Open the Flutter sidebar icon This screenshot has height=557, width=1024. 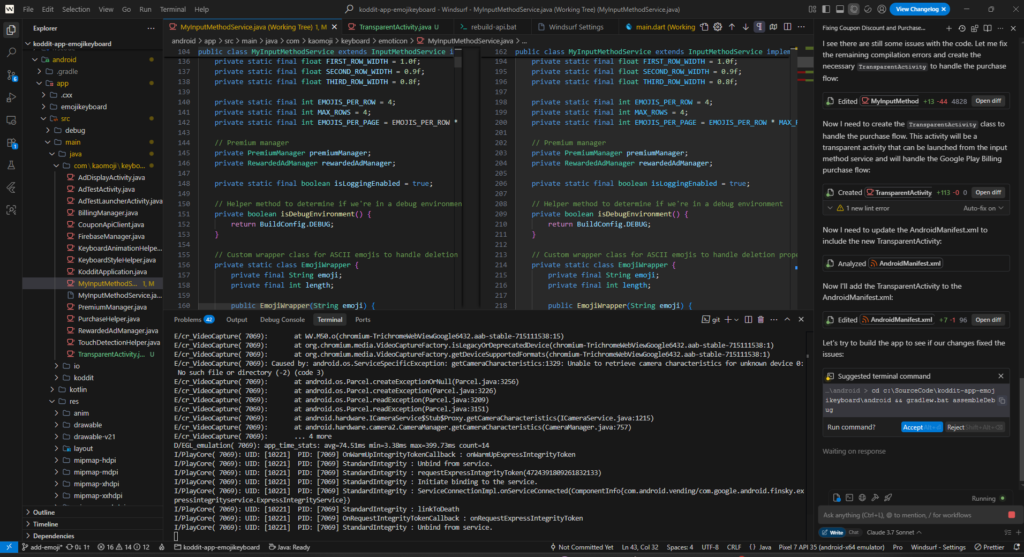coord(11,187)
